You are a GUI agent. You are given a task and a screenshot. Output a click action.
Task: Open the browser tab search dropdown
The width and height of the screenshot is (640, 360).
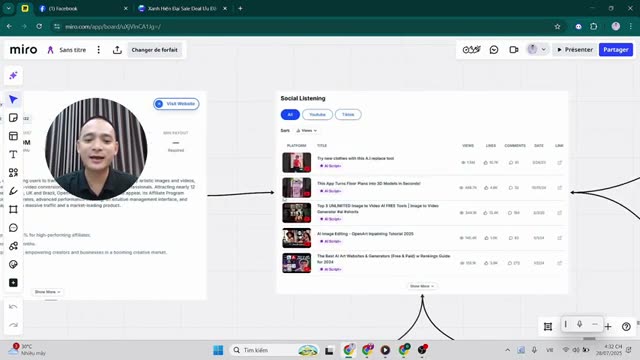tap(9, 9)
